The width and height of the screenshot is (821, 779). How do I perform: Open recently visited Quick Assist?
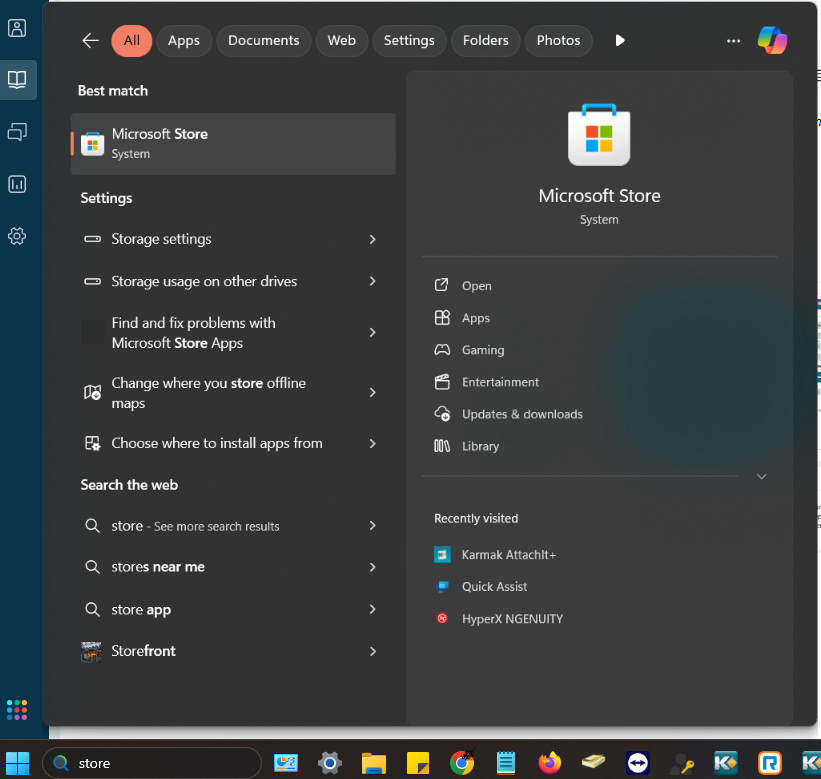pos(494,587)
